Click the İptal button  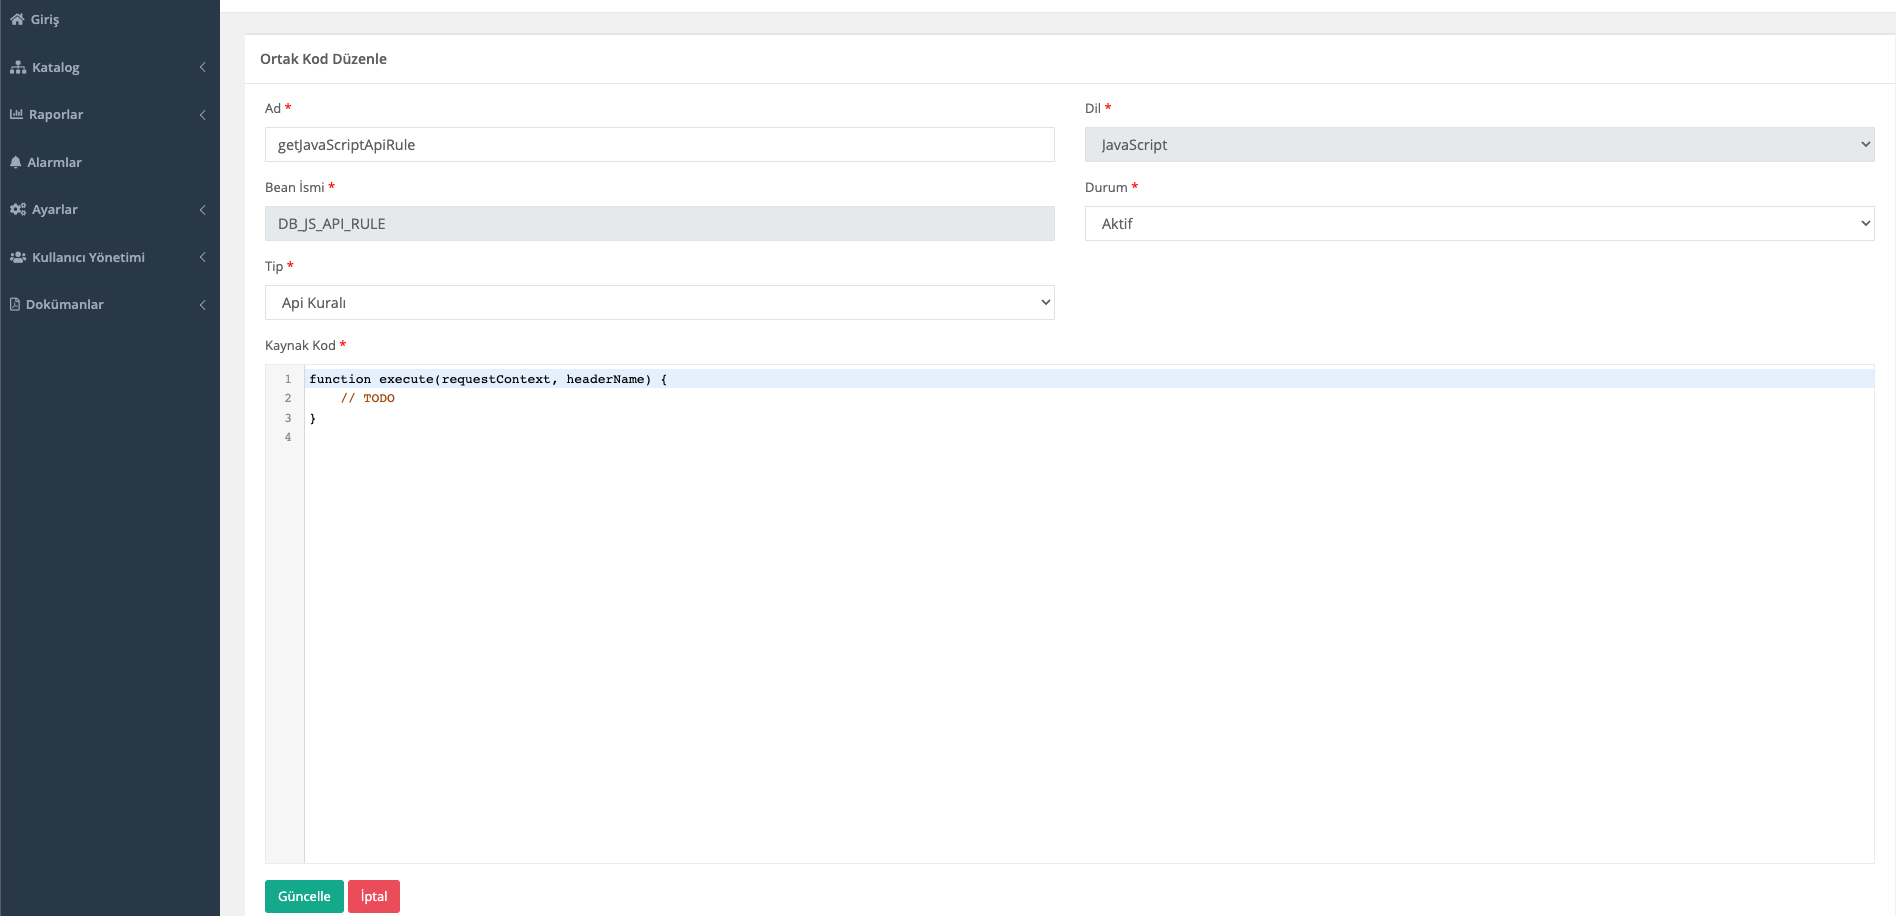tap(374, 896)
